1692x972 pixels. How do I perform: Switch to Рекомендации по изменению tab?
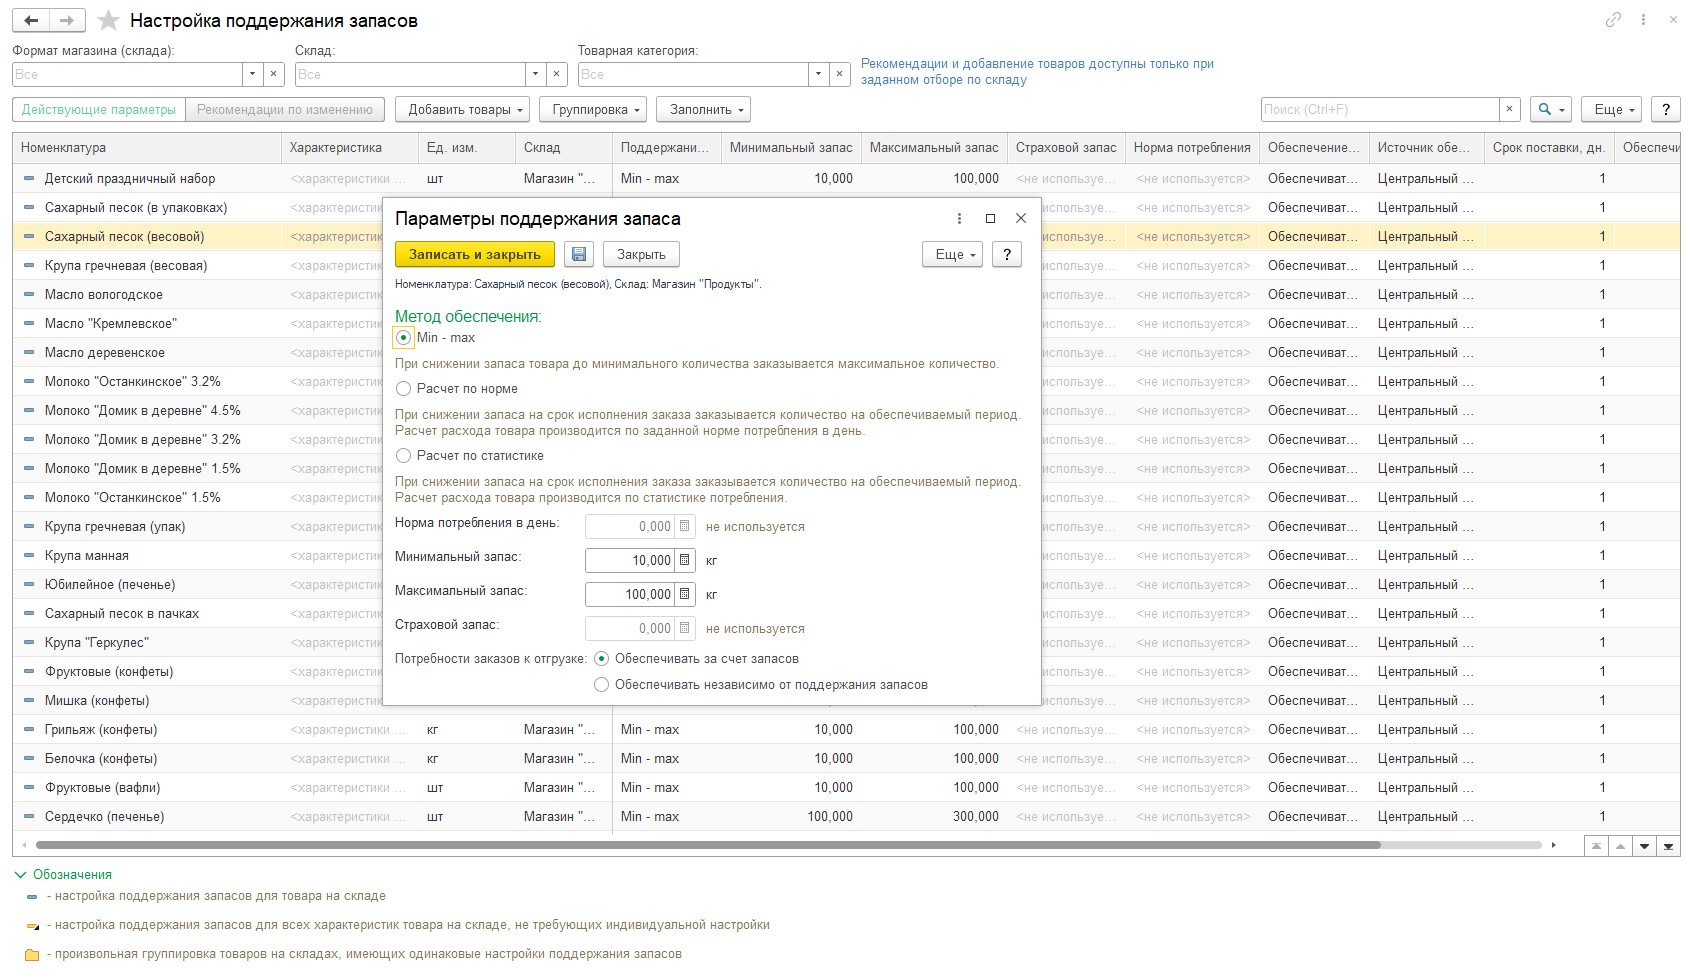tap(284, 110)
